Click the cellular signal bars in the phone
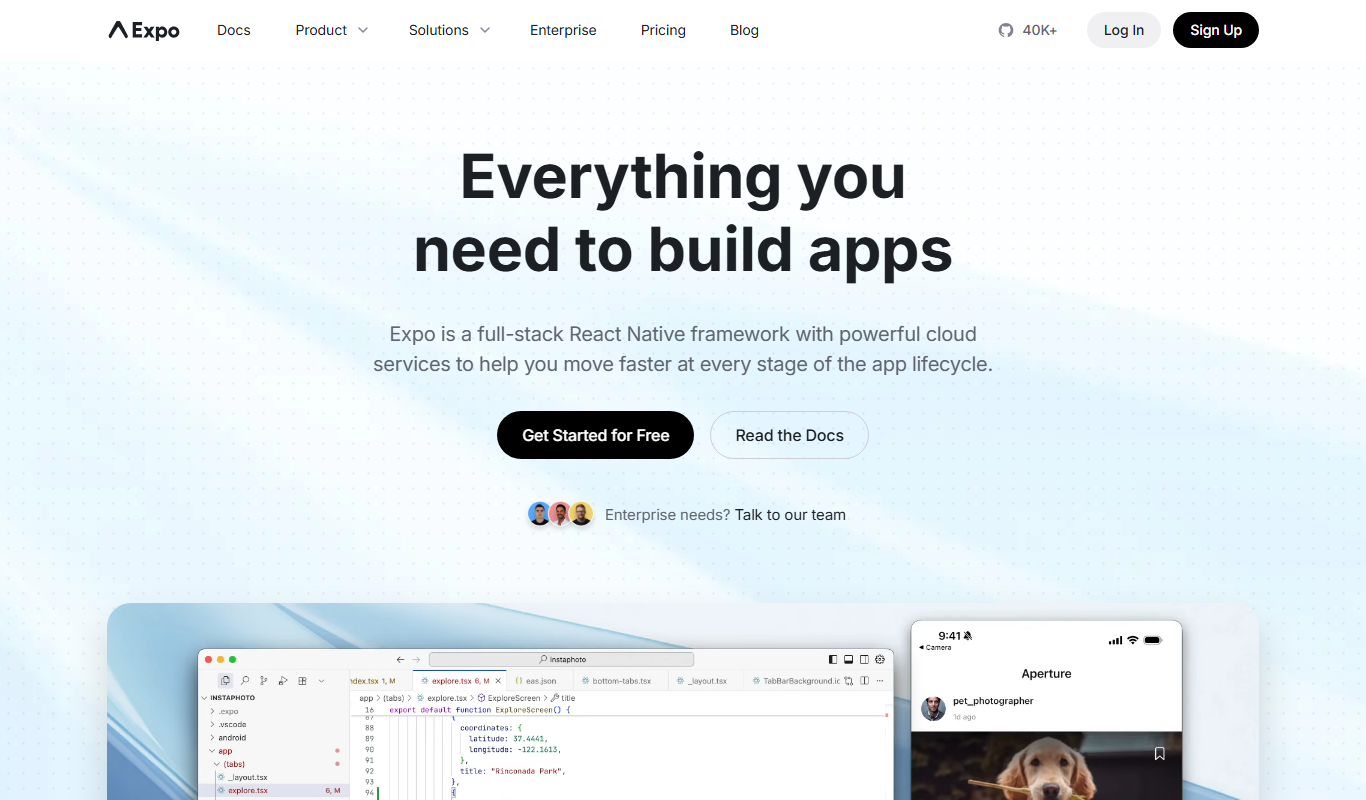The width and height of the screenshot is (1366, 800). (1116, 640)
